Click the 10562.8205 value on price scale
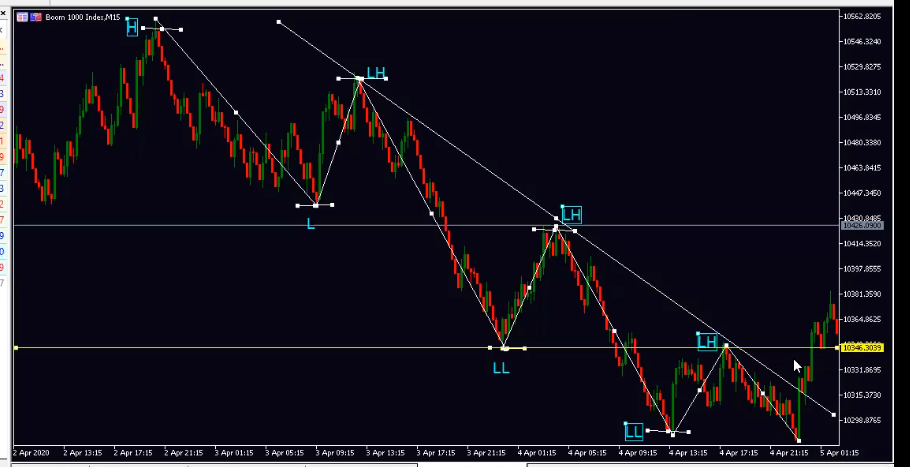Viewport: 910px width, 467px height. click(x=862, y=17)
